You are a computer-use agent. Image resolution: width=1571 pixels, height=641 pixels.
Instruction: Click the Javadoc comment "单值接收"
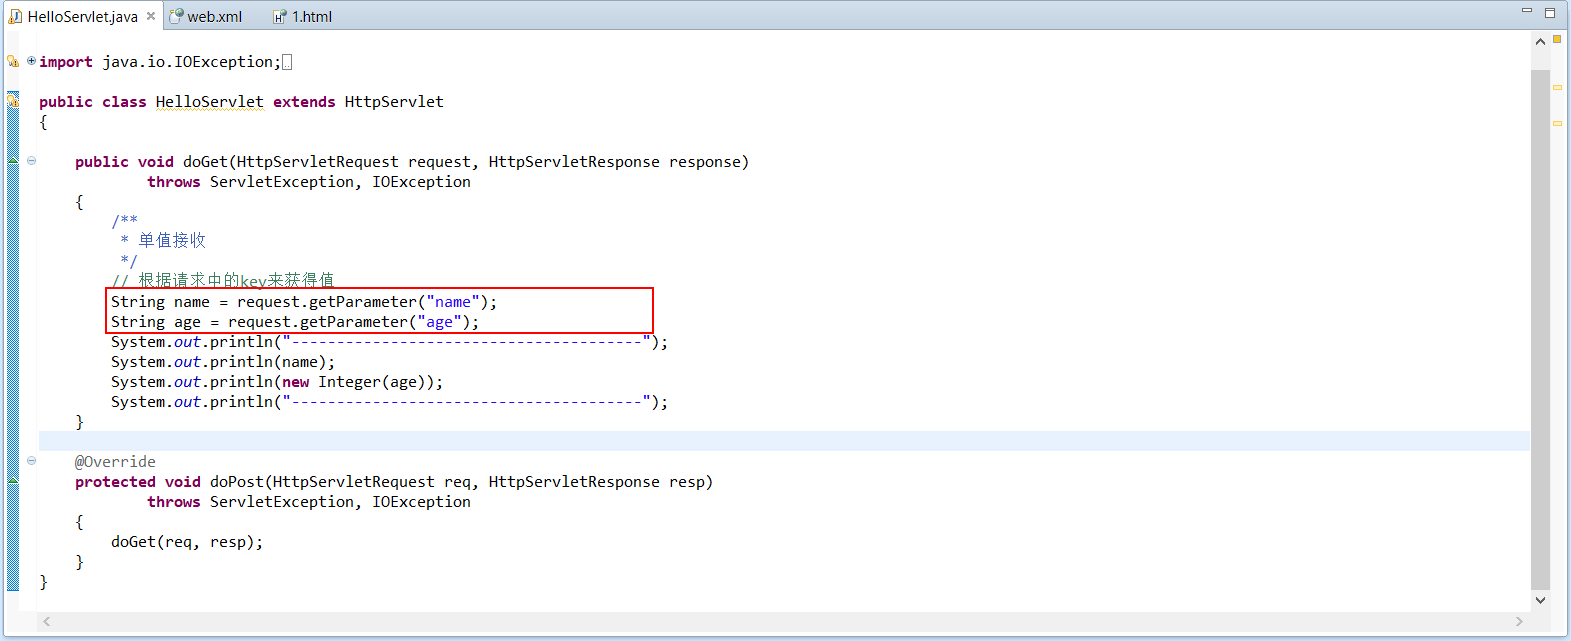(x=172, y=240)
